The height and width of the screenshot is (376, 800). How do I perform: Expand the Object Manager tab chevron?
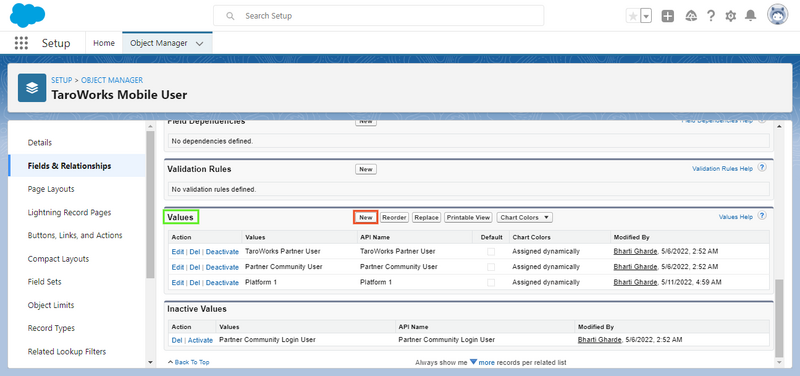(x=199, y=44)
